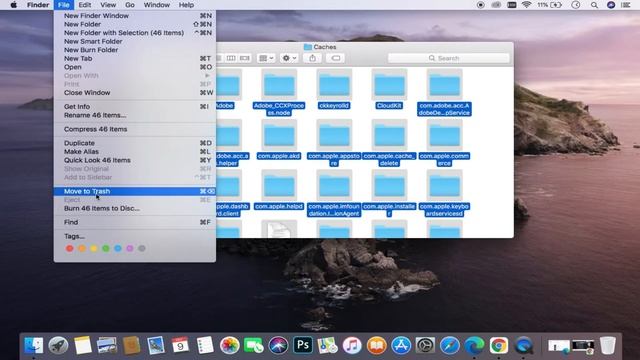The width and height of the screenshot is (640, 360).
Task: Select New Smart Folder
Action: 135,41
